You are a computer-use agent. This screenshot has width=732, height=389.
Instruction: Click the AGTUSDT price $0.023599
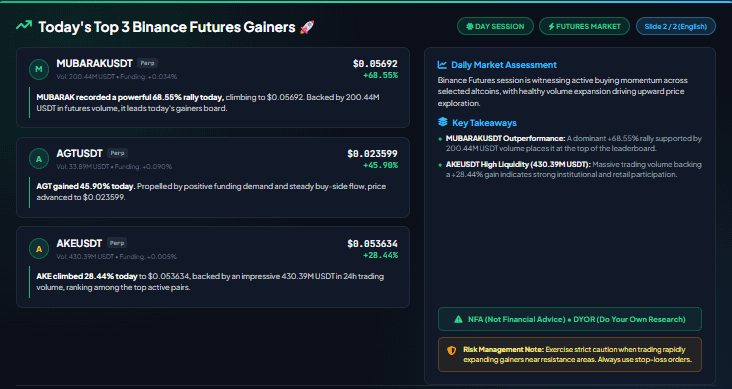pyautogui.click(x=373, y=154)
